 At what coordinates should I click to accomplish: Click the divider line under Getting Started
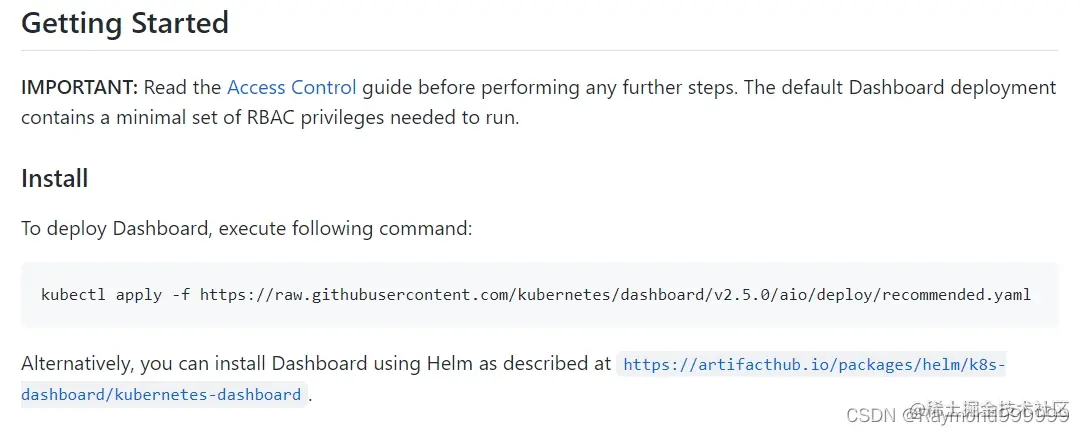tap(540, 50)
